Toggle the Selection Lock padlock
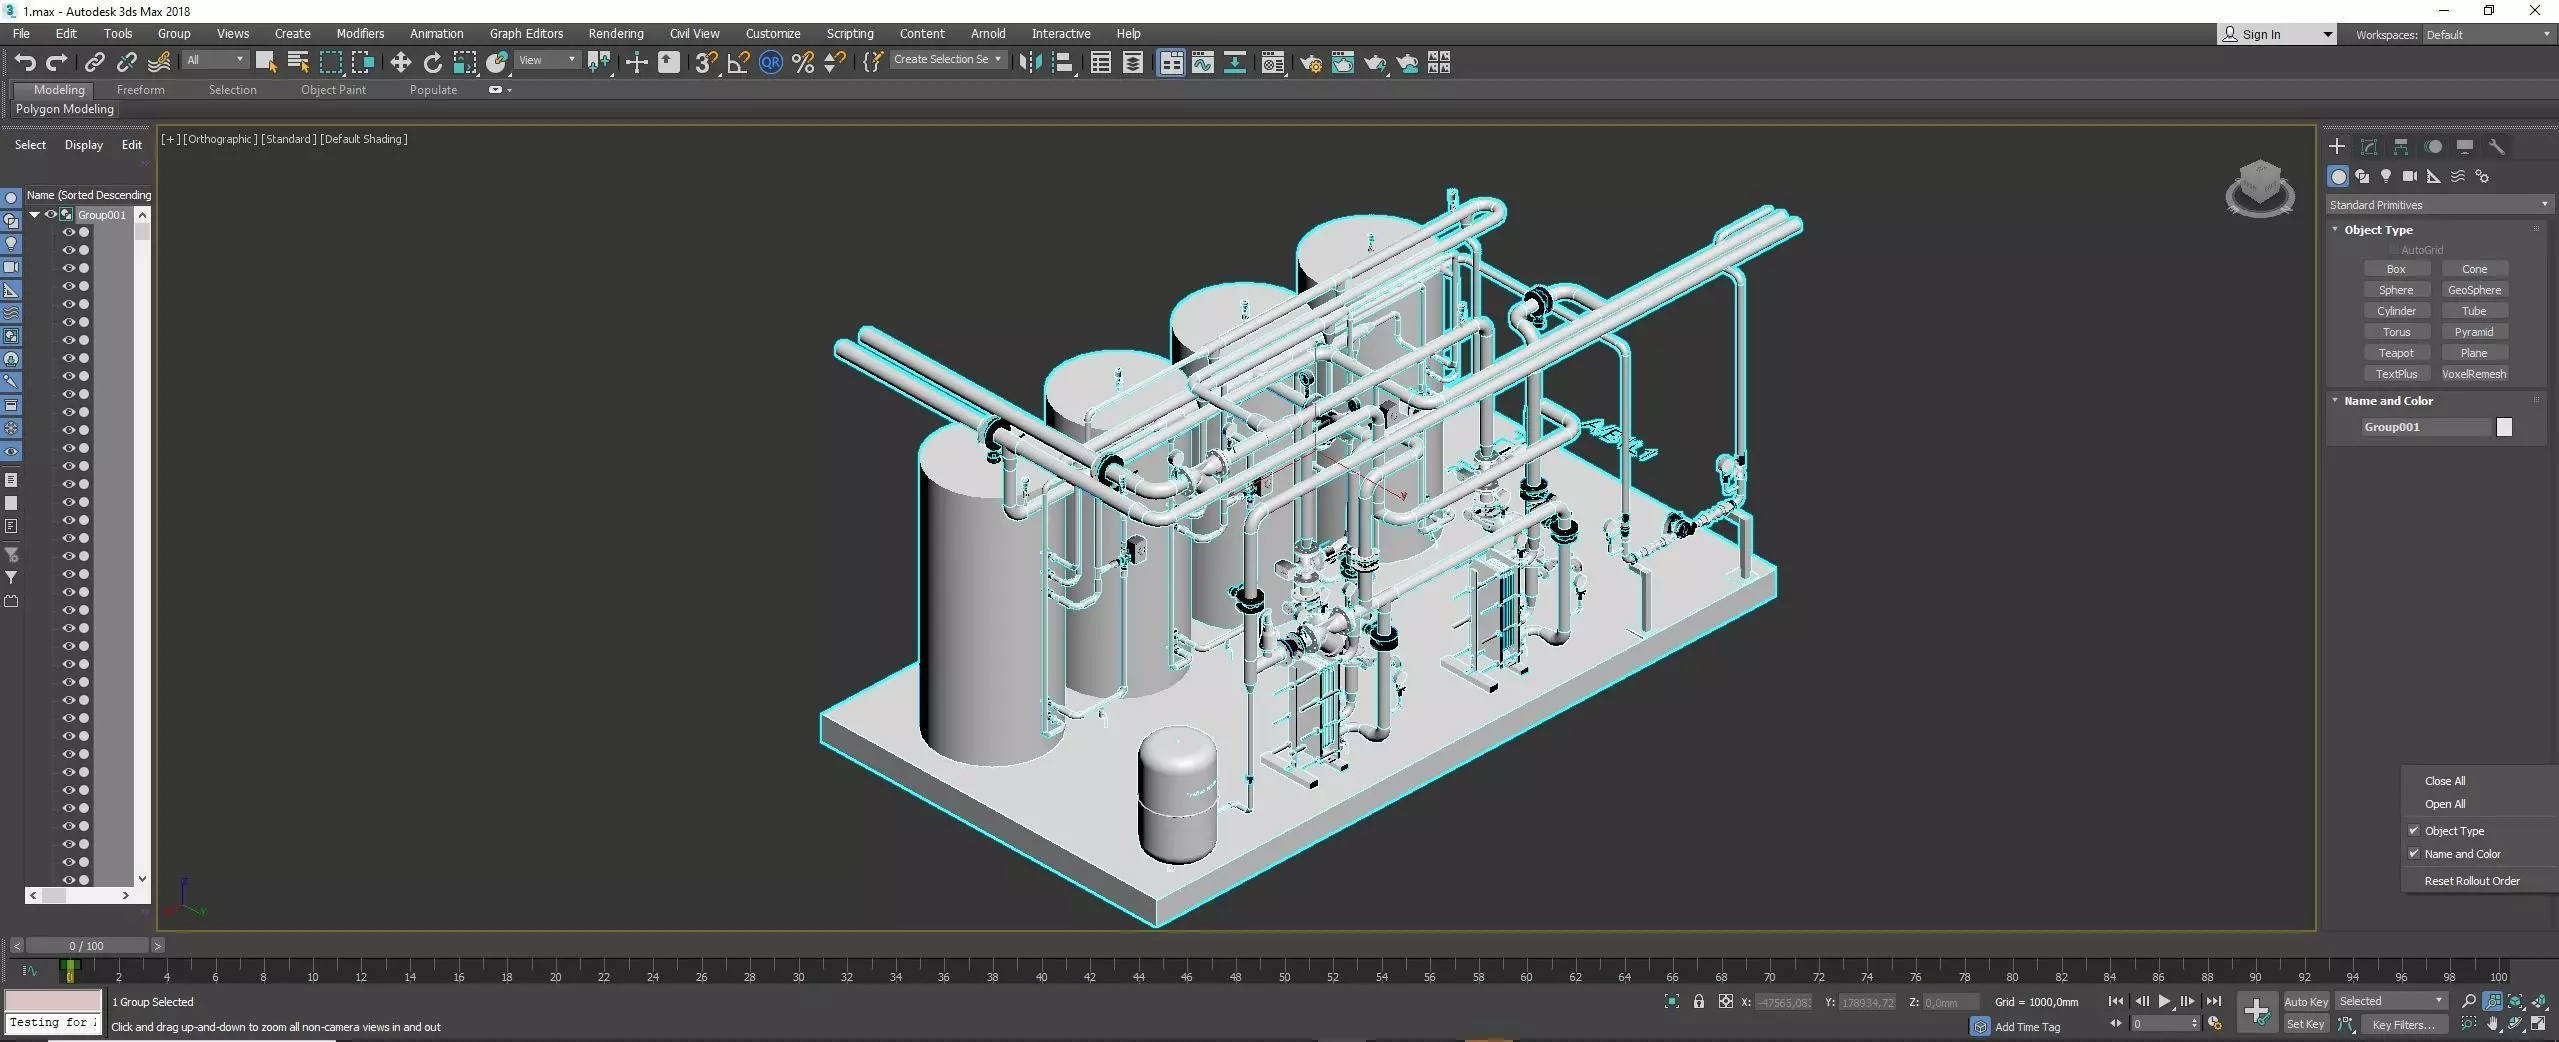The width and height of the screenshot is (2559, 1042). point(1699,1001)
